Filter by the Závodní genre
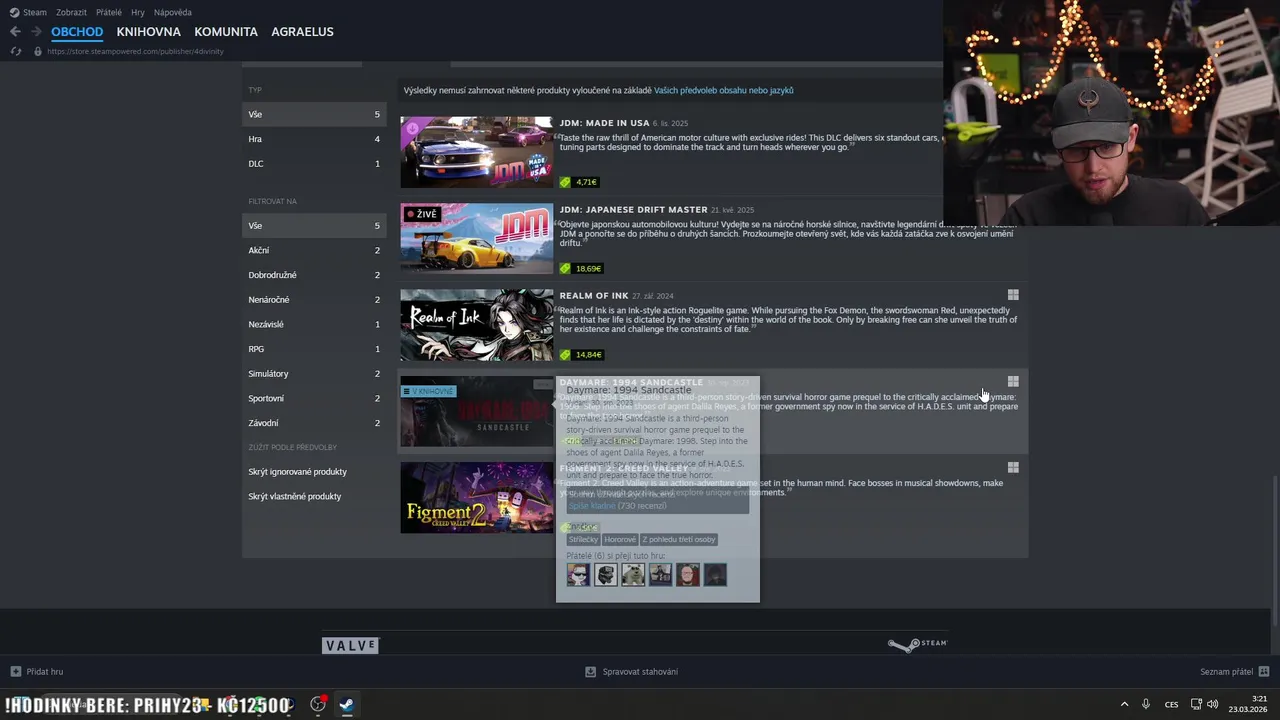Image resolution: width=1280 pixels, height=720 pixels. coord(313,423)
